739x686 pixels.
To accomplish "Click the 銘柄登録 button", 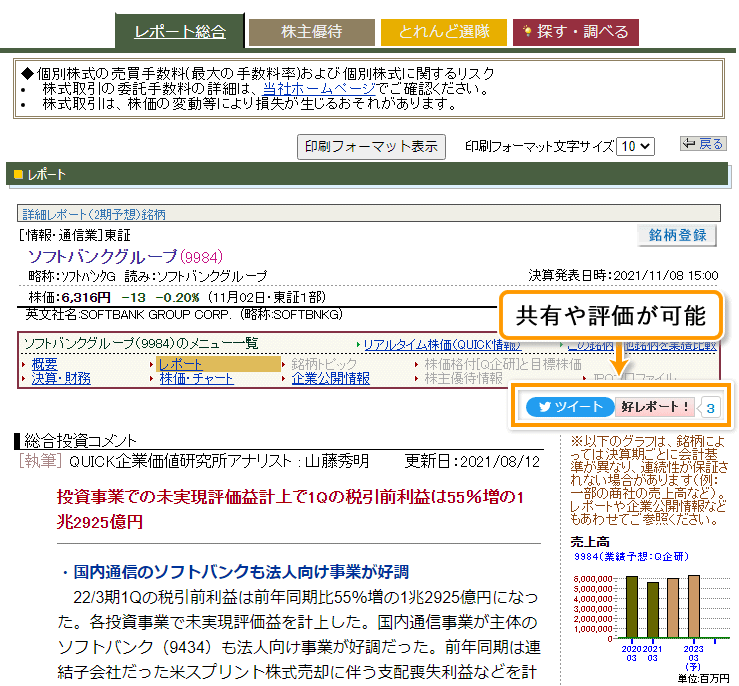I will [677, 235].
